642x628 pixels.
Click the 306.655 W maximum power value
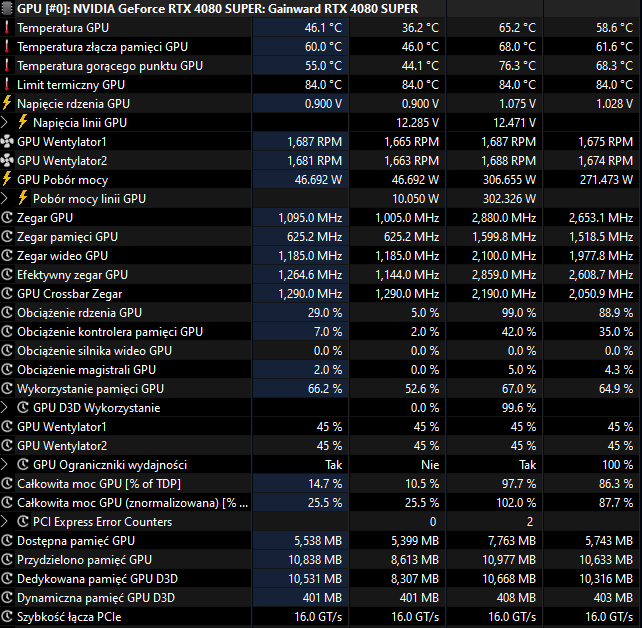click(509, 180)
